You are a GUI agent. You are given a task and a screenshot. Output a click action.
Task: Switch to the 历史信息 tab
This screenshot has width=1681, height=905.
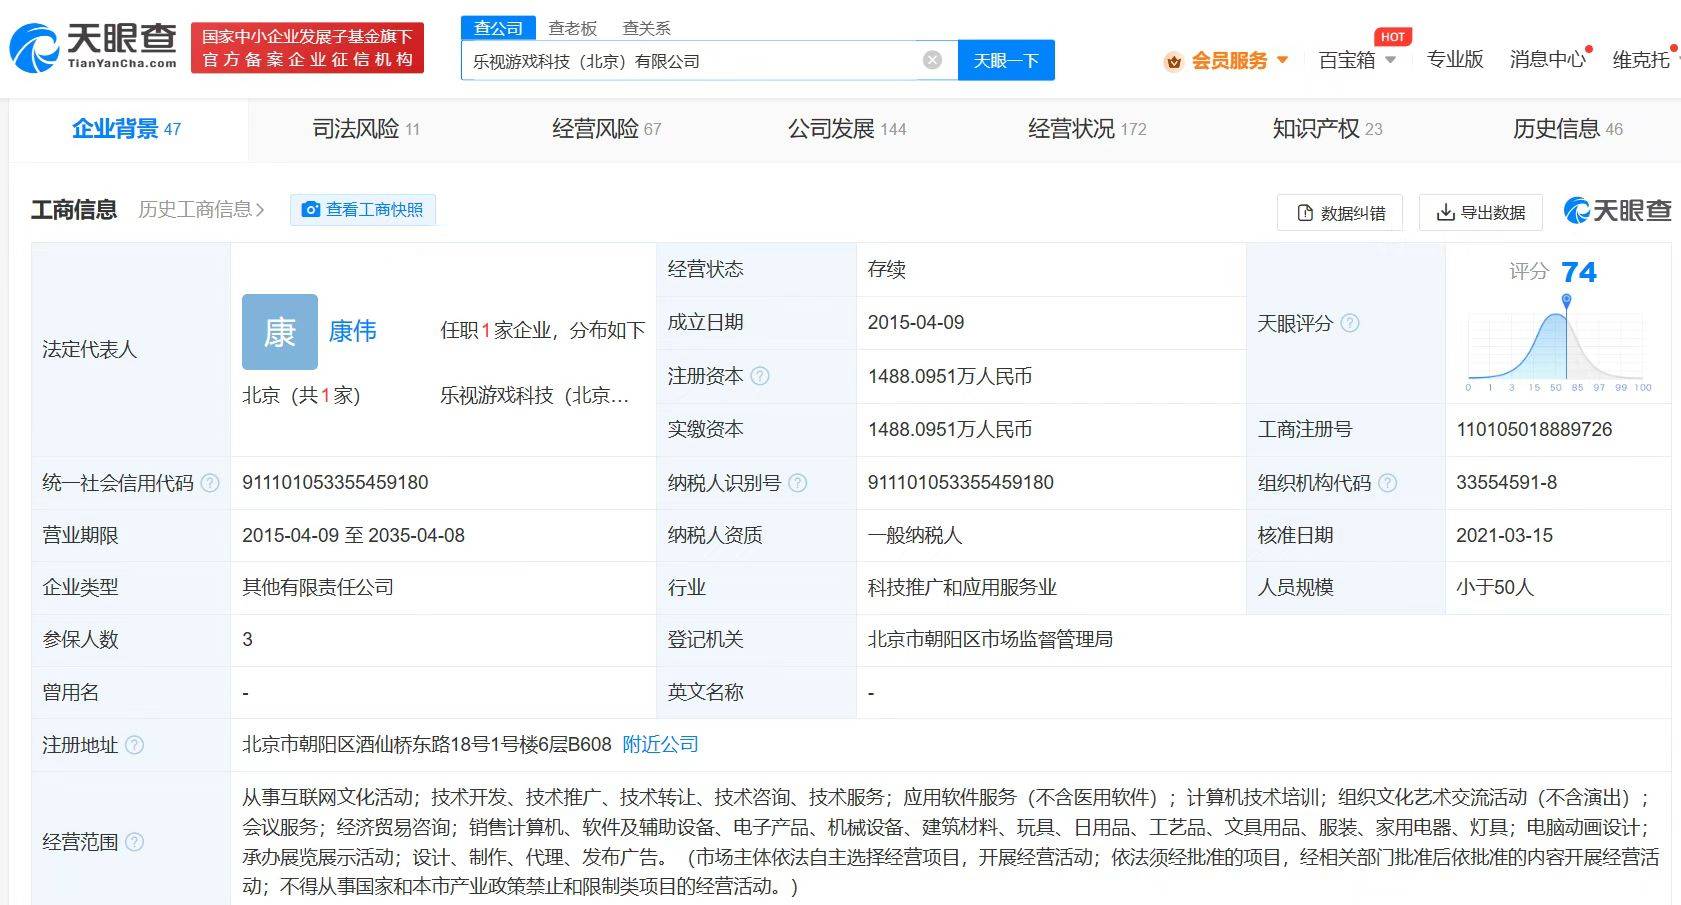[x=1568, y=129]
